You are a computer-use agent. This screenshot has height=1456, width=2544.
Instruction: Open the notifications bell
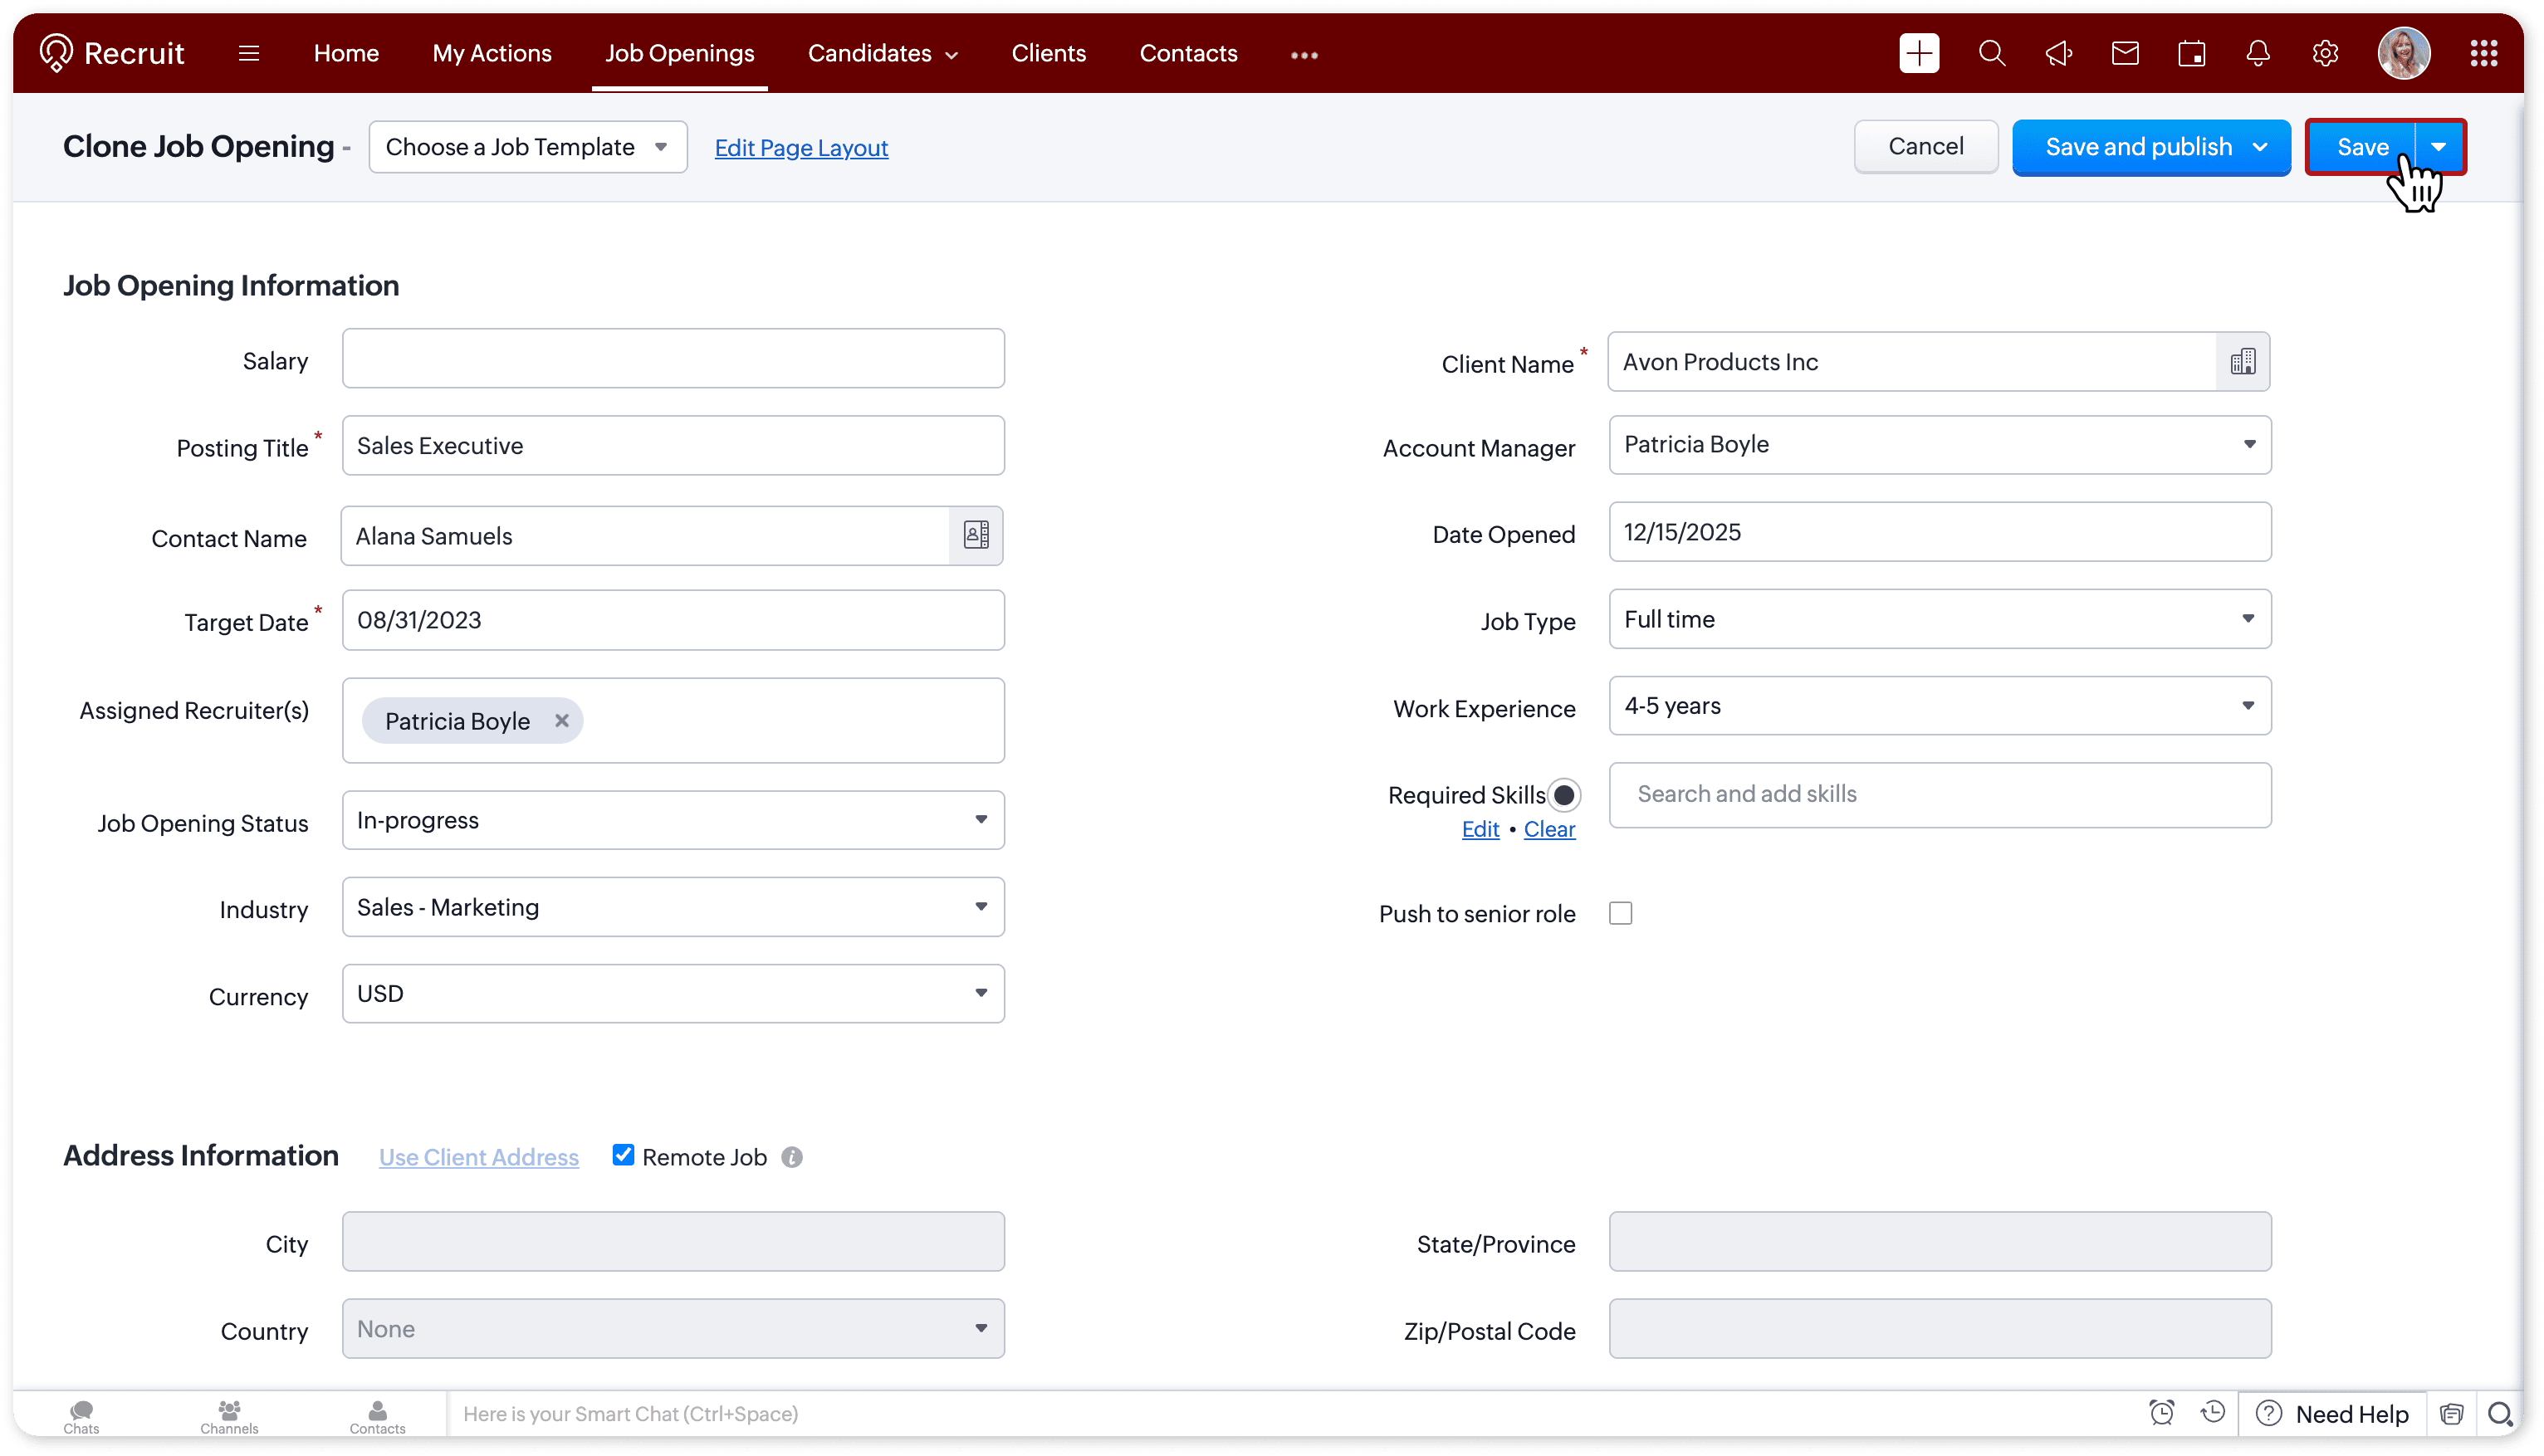point(2257,53)
